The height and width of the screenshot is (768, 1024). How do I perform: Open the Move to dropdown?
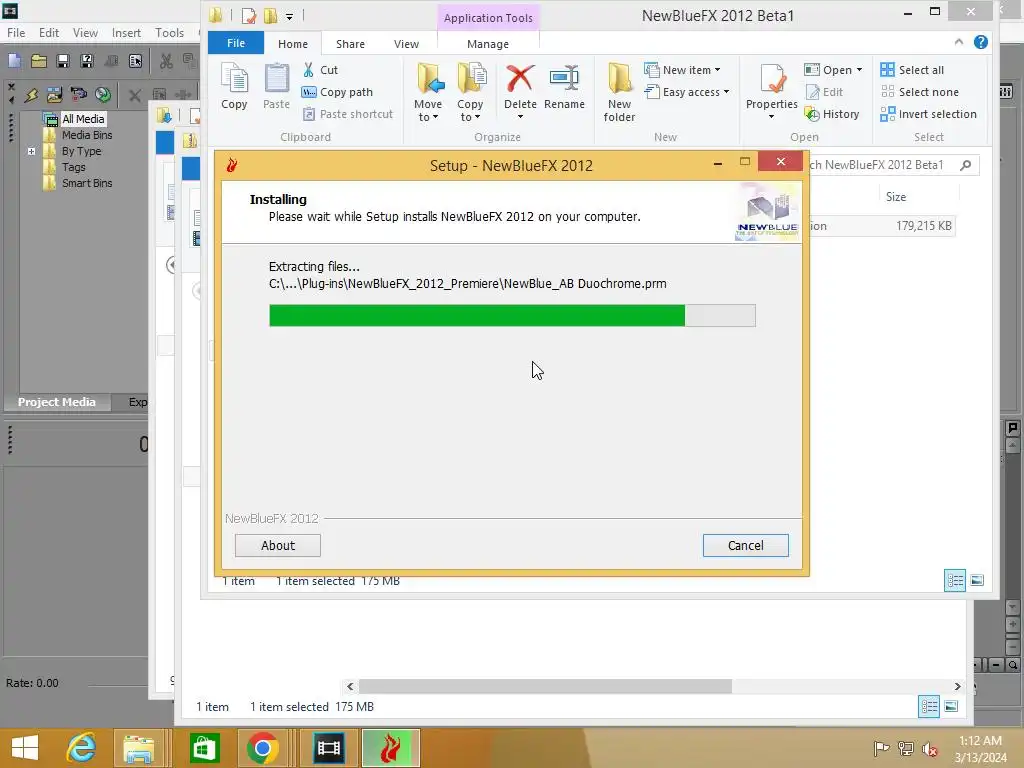(x=428, y=93)
